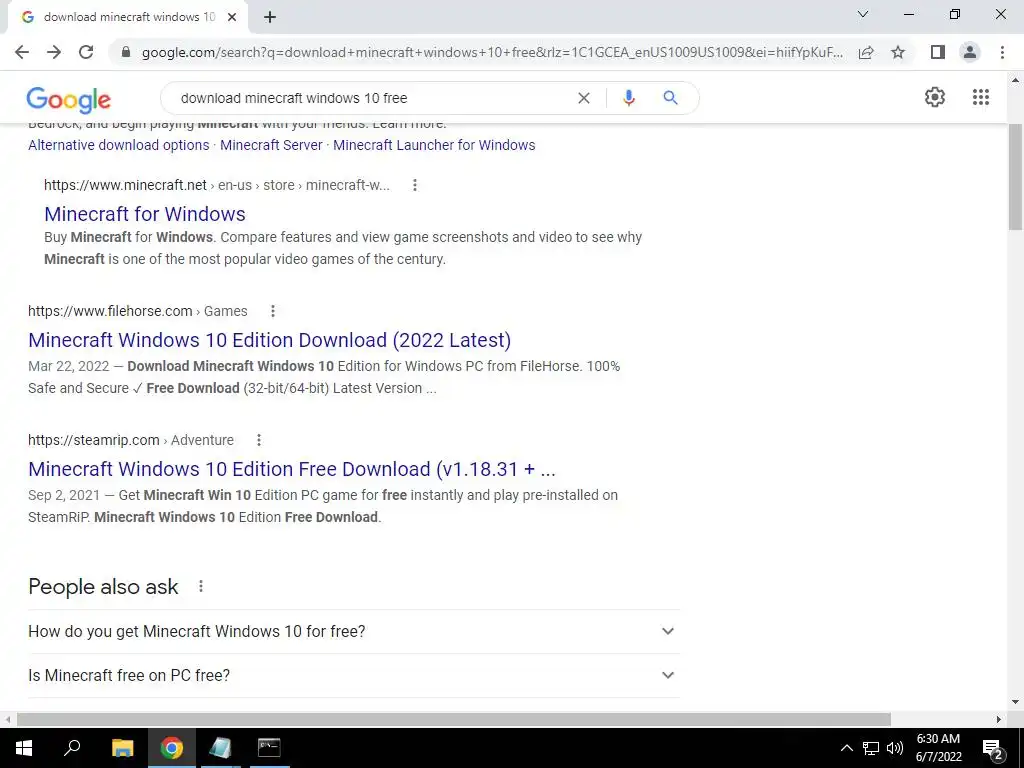Expand 'How do you get Minecraft Windows 10 for free?'
The height and width of the screenshot is (768, 1024).
(354, 632)
